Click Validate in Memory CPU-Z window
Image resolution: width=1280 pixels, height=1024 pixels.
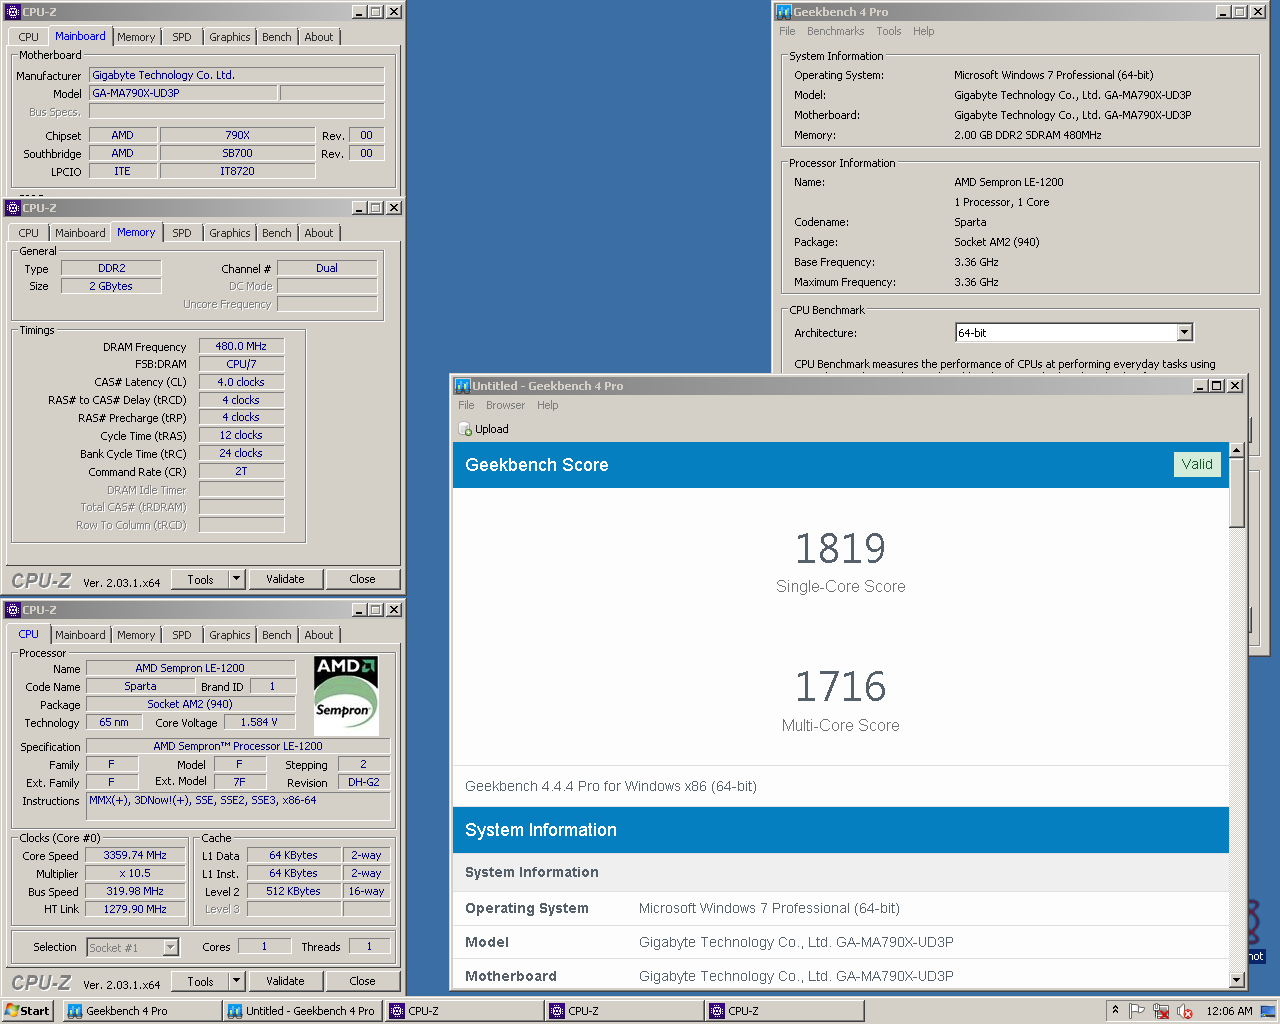point(285,579)
